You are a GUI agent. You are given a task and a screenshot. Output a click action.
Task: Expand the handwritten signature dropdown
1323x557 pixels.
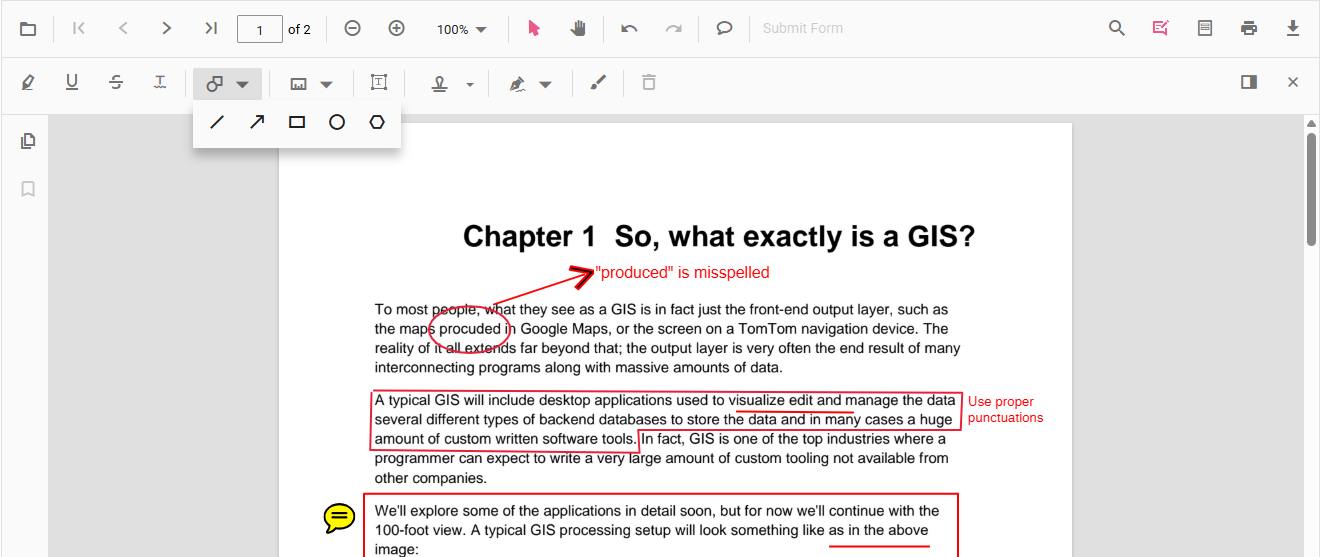(x=545, y=85)
